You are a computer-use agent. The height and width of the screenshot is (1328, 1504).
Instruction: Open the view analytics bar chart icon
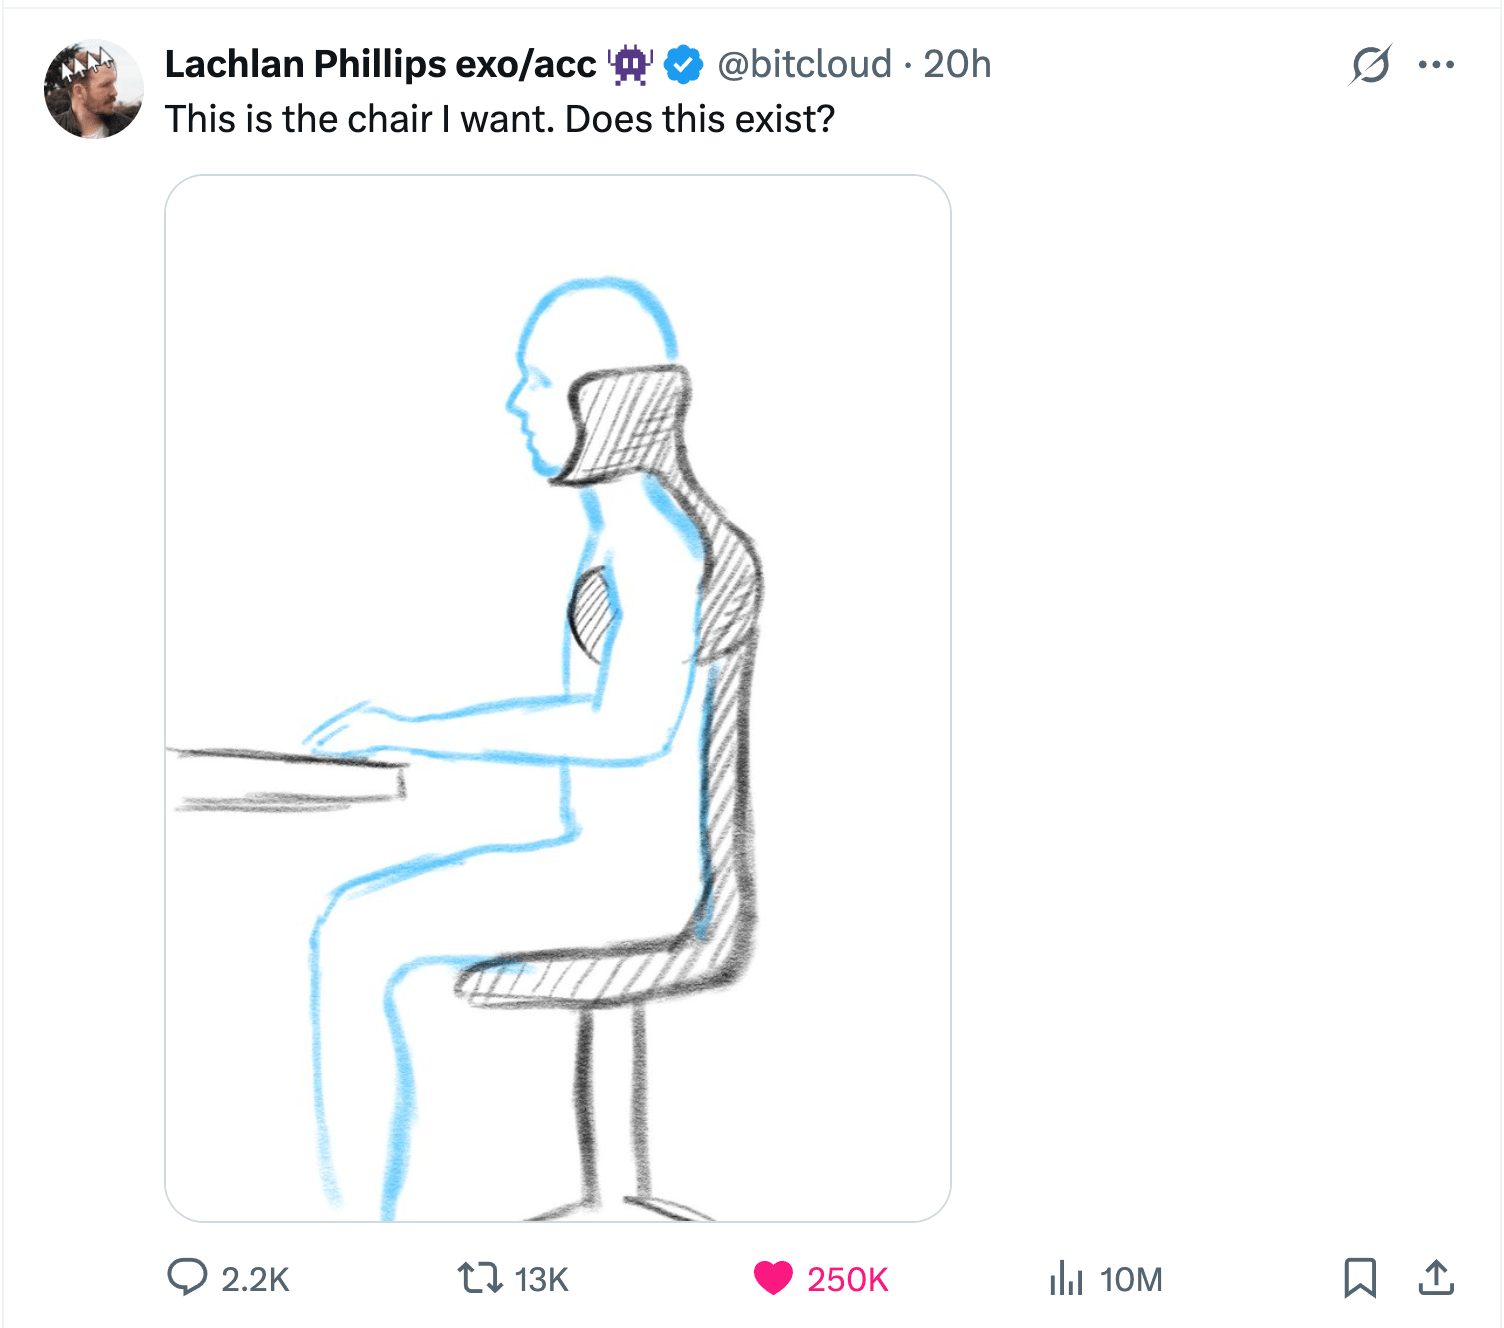click(1066, 1278)
